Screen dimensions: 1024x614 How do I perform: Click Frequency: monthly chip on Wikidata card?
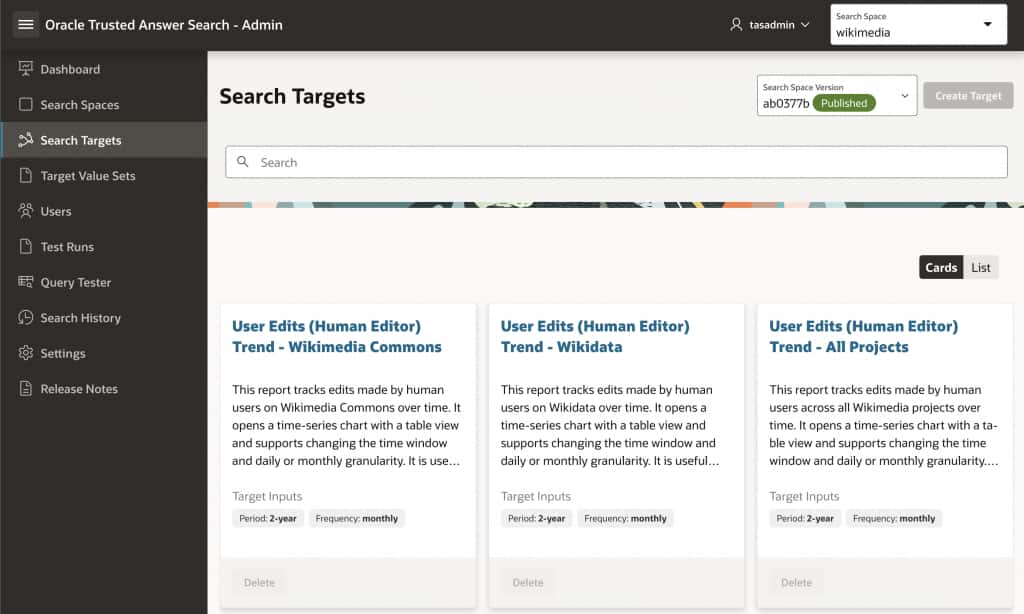click(625, 518)
